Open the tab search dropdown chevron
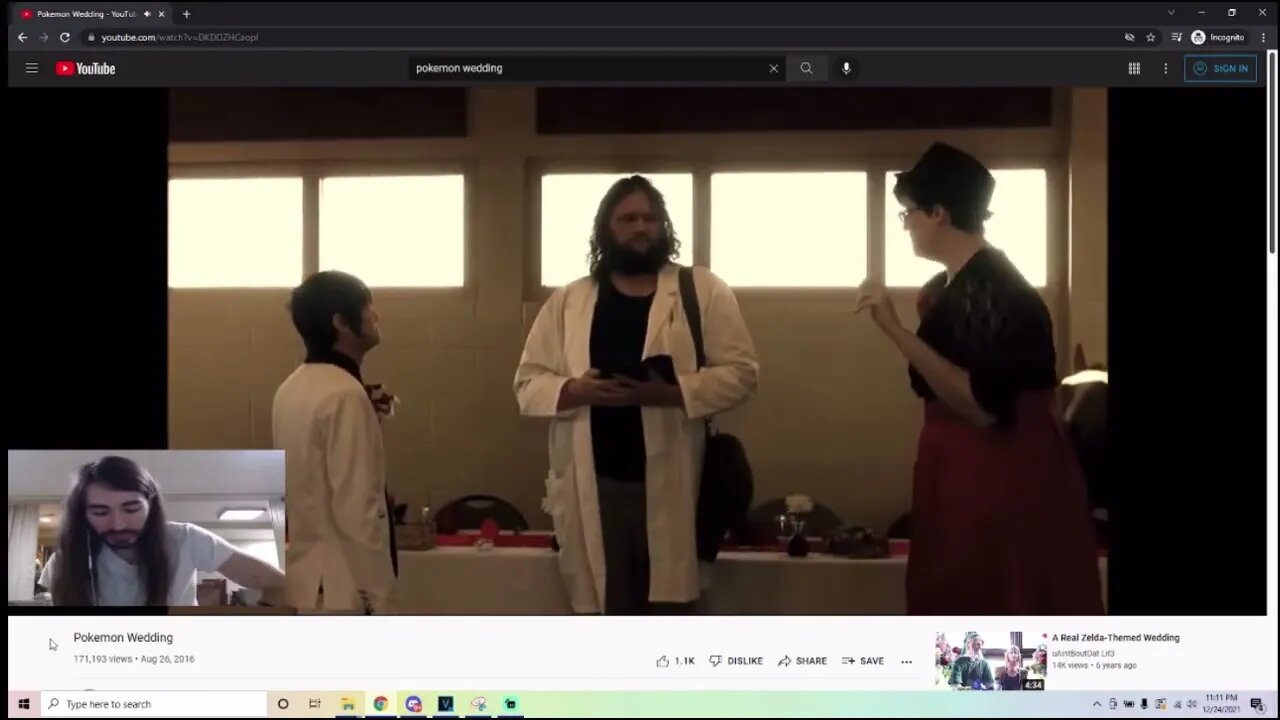The height and width of the screenshot is (720, 1280). [x=1171, y=13]
